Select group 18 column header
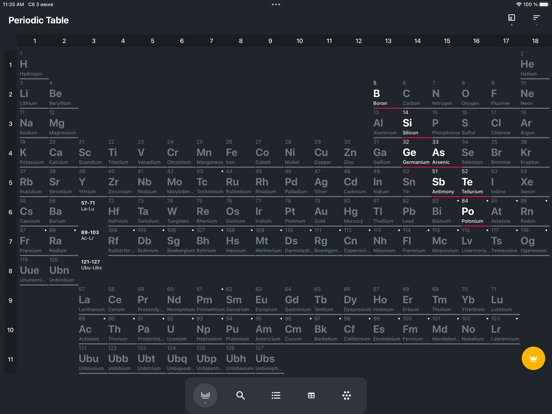 coord(535,41)
